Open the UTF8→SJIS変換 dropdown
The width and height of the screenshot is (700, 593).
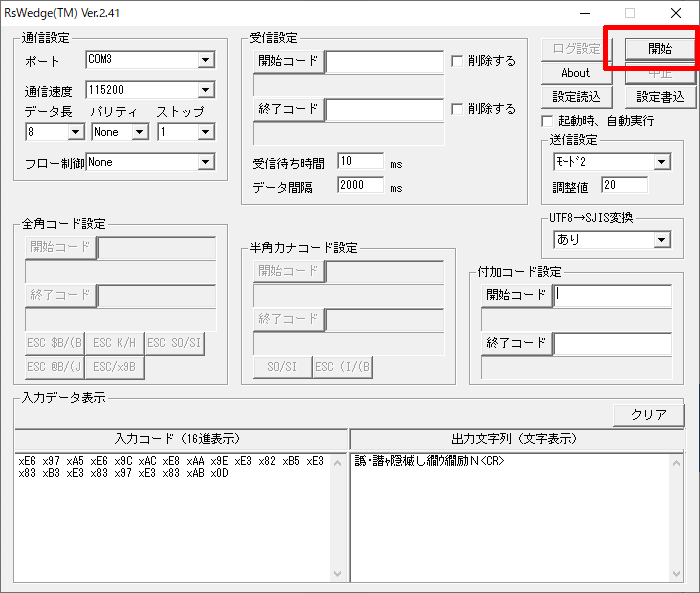pyautogui.click(x=662, y=240)
